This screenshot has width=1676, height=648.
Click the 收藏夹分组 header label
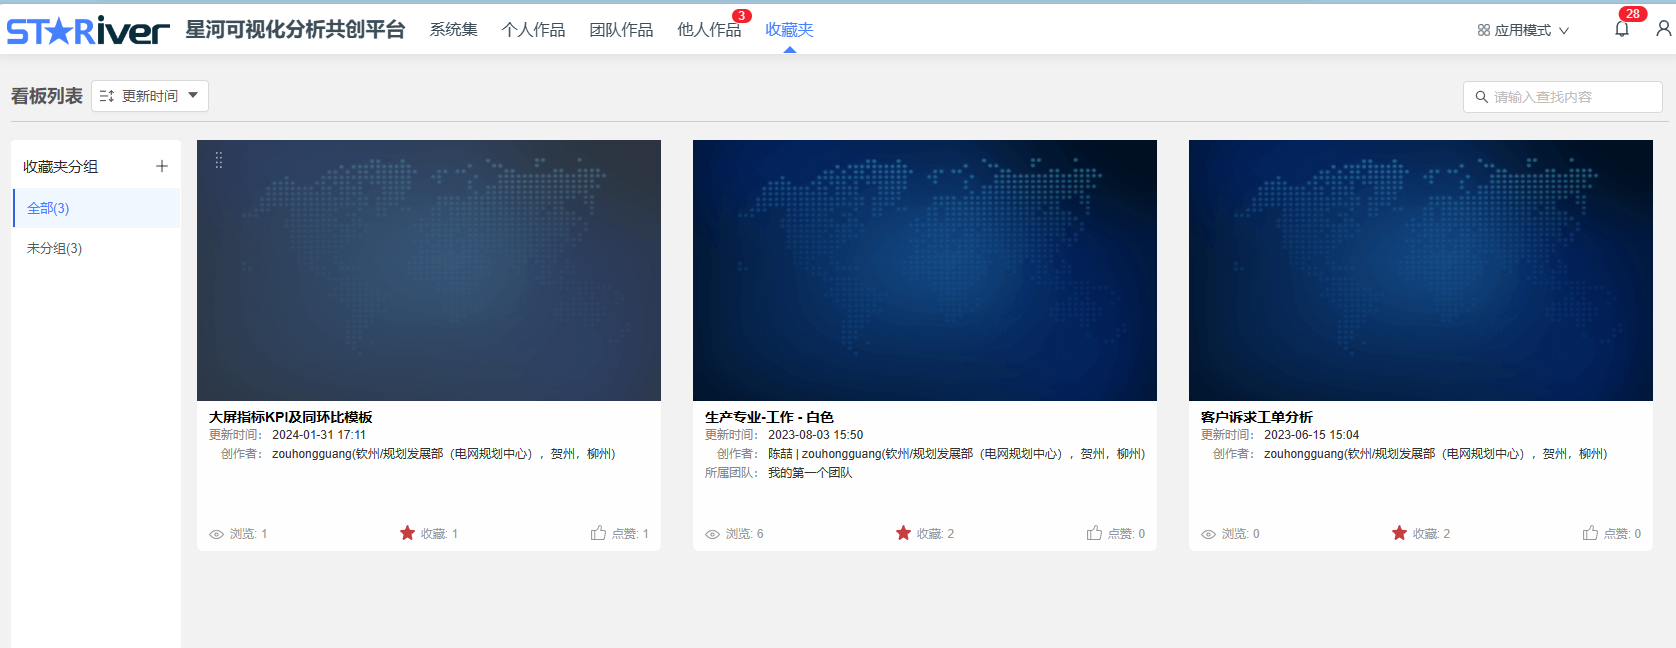(60, 166)
